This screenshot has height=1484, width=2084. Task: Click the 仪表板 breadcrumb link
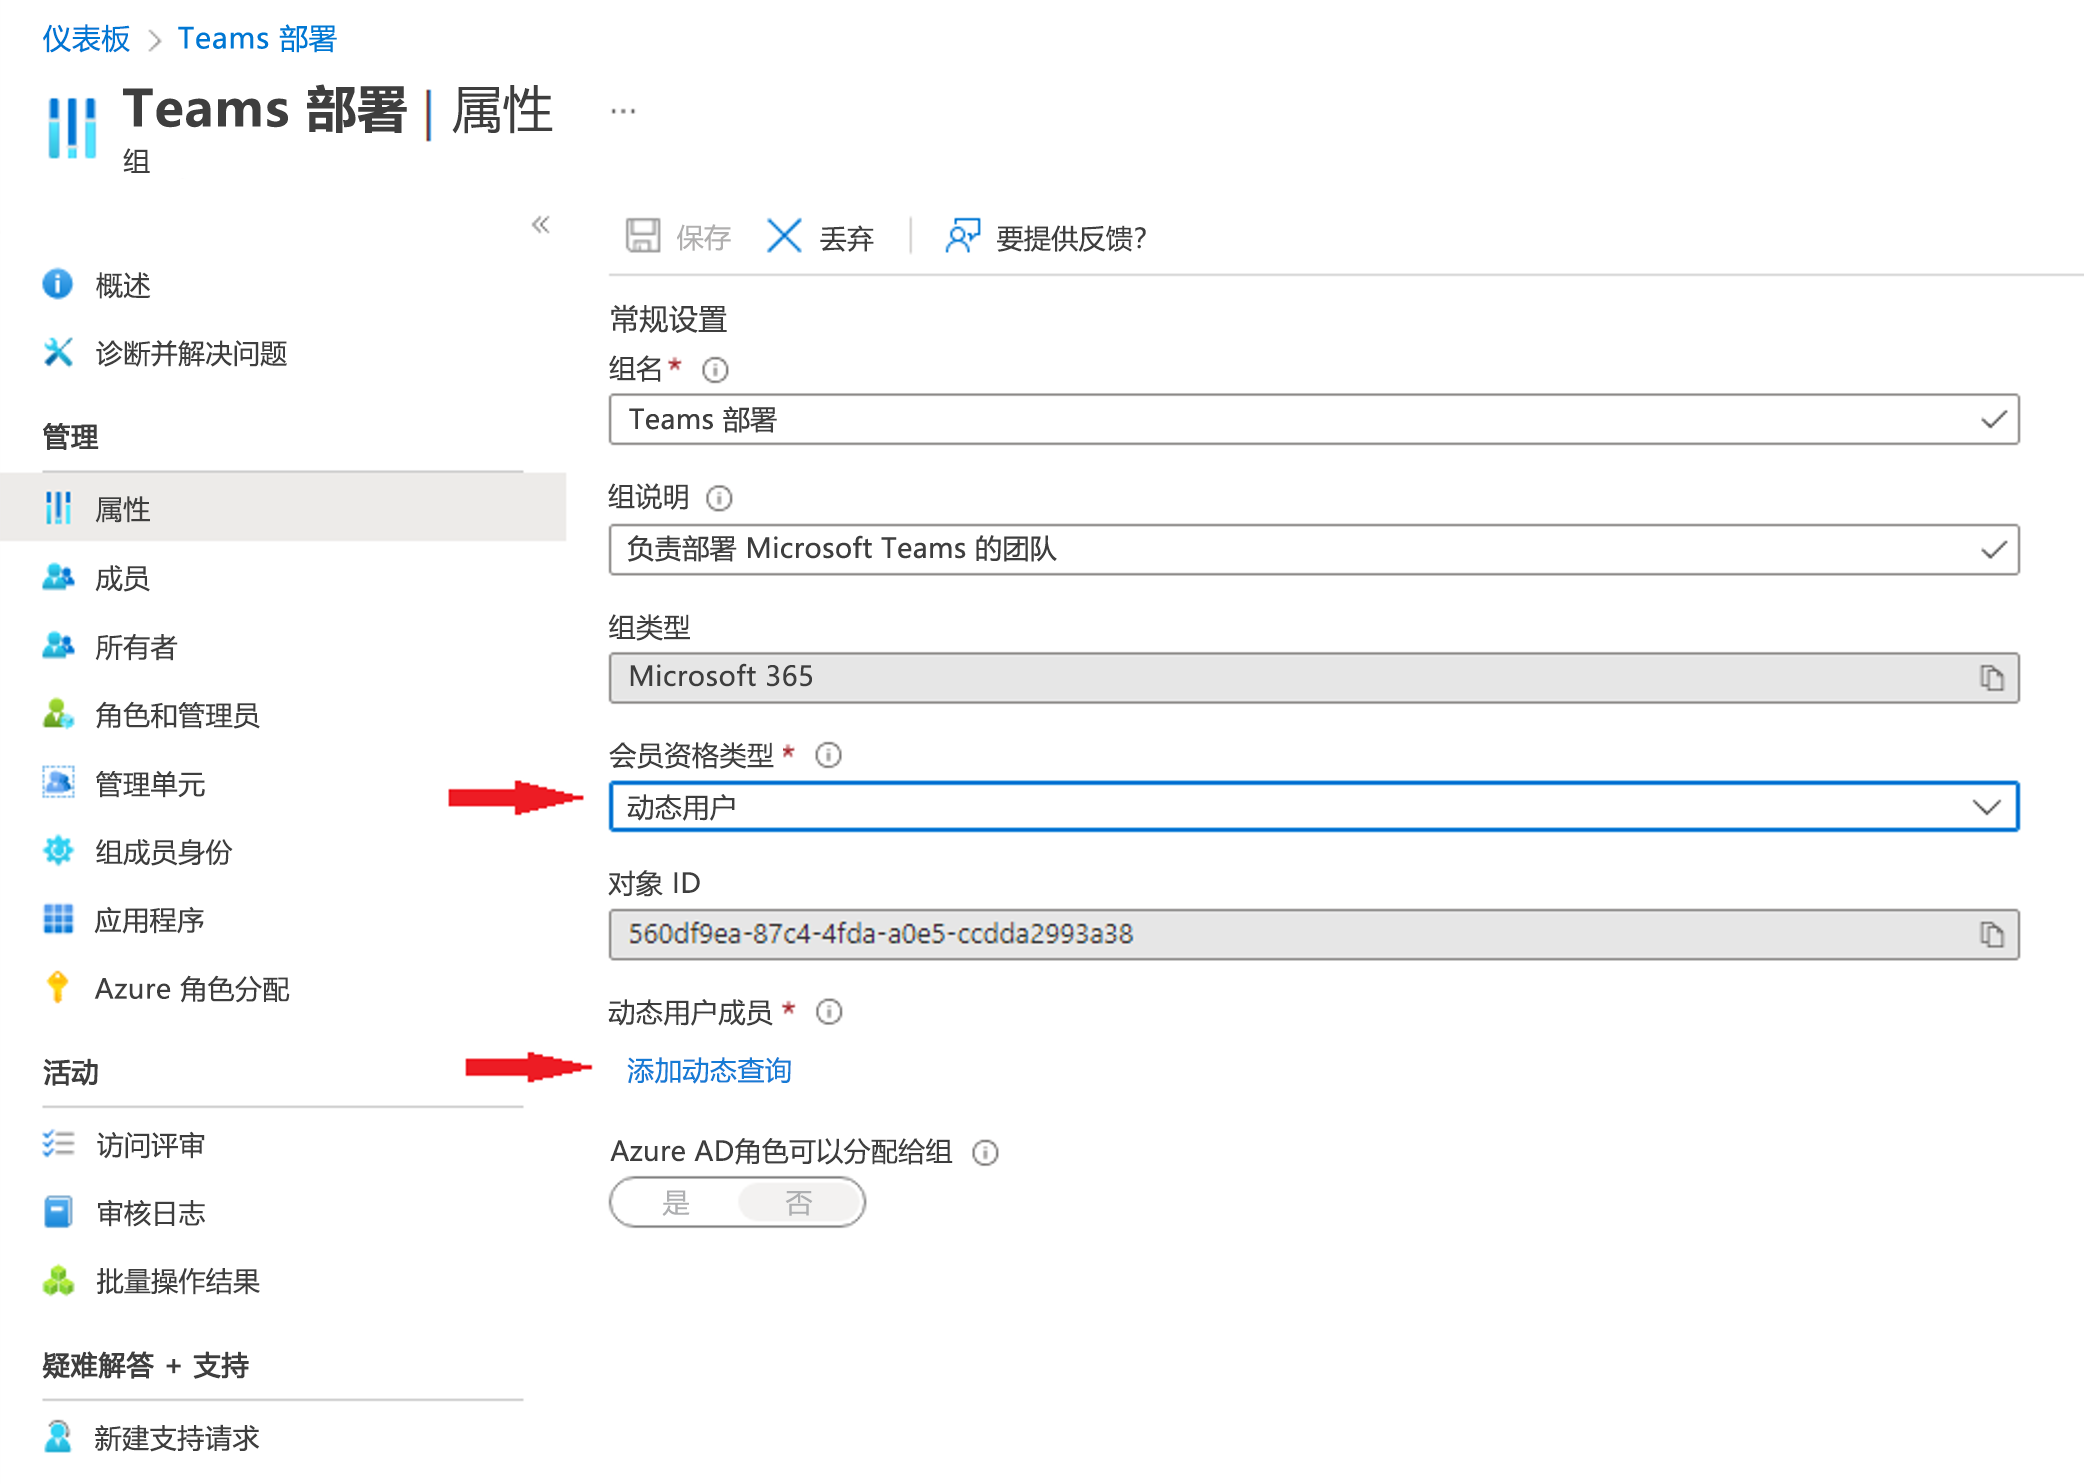click(x=86, y=39)
